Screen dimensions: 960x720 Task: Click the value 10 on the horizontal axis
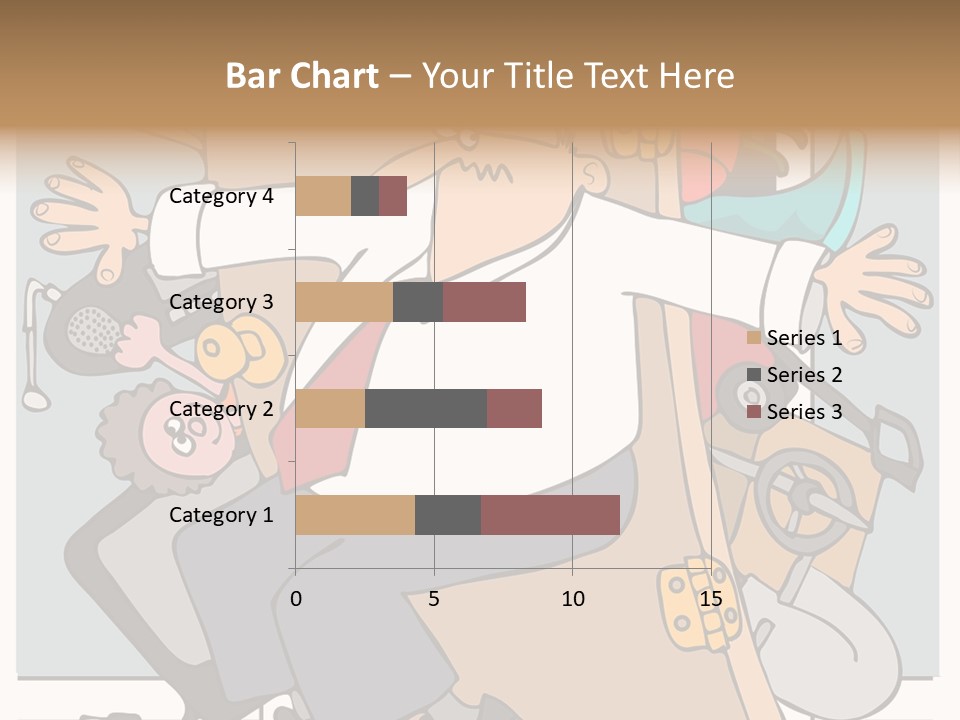tap(572, 599)
